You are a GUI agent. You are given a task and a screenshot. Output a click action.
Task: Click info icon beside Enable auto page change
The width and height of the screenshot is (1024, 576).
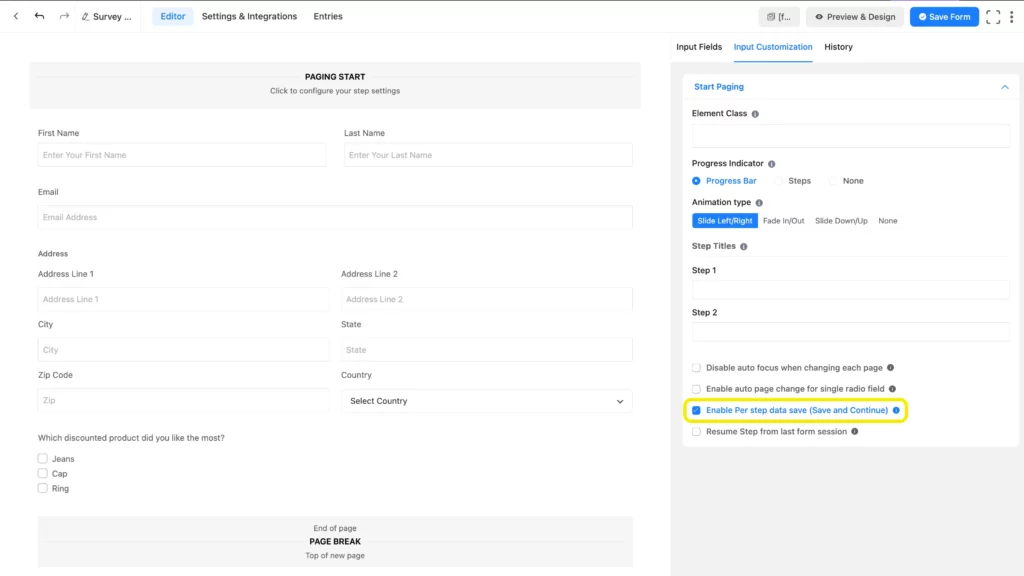(892, 389)
